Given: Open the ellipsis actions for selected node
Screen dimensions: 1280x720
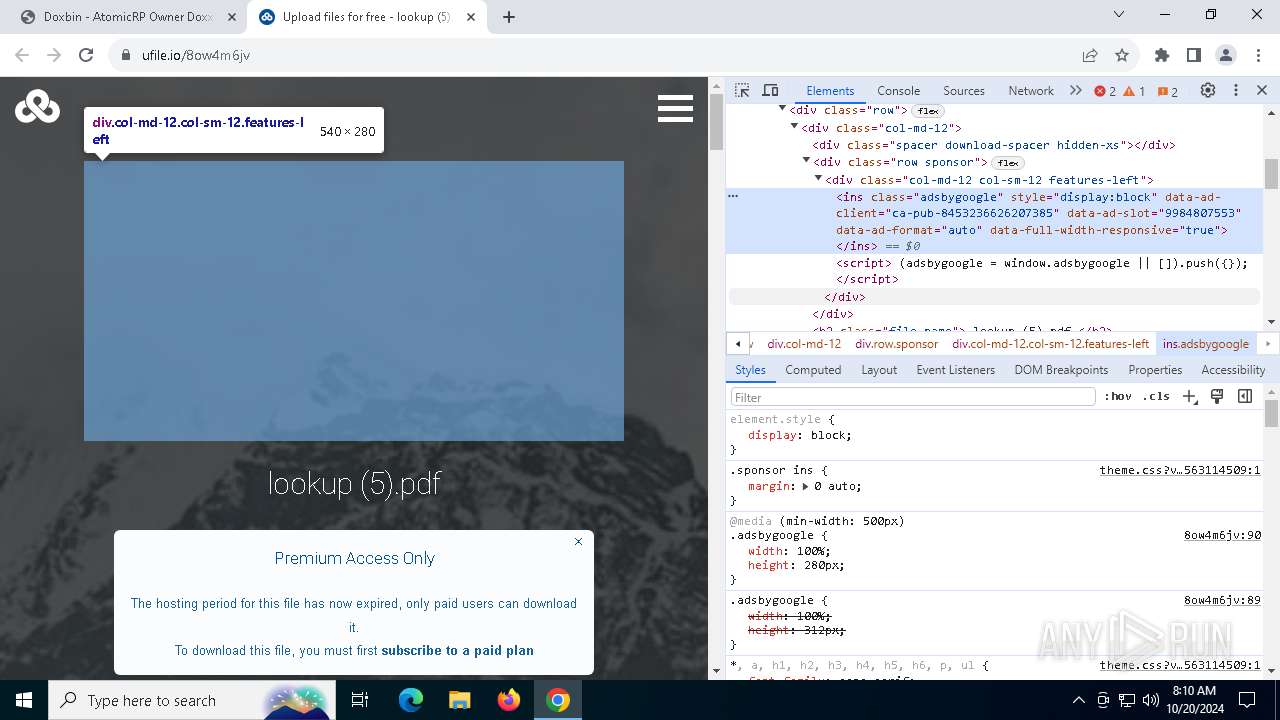Looking at the screenshot, I should [x=733, y=196].
